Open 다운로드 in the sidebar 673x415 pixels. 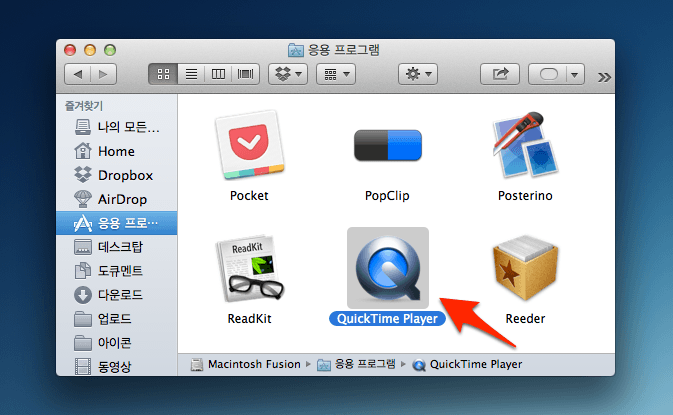click(117, 295)
